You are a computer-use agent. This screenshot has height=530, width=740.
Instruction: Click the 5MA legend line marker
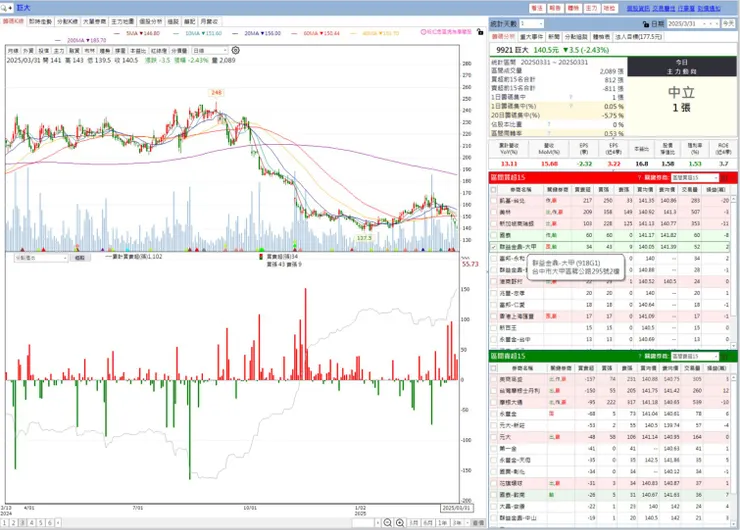[x=118, y=34]
